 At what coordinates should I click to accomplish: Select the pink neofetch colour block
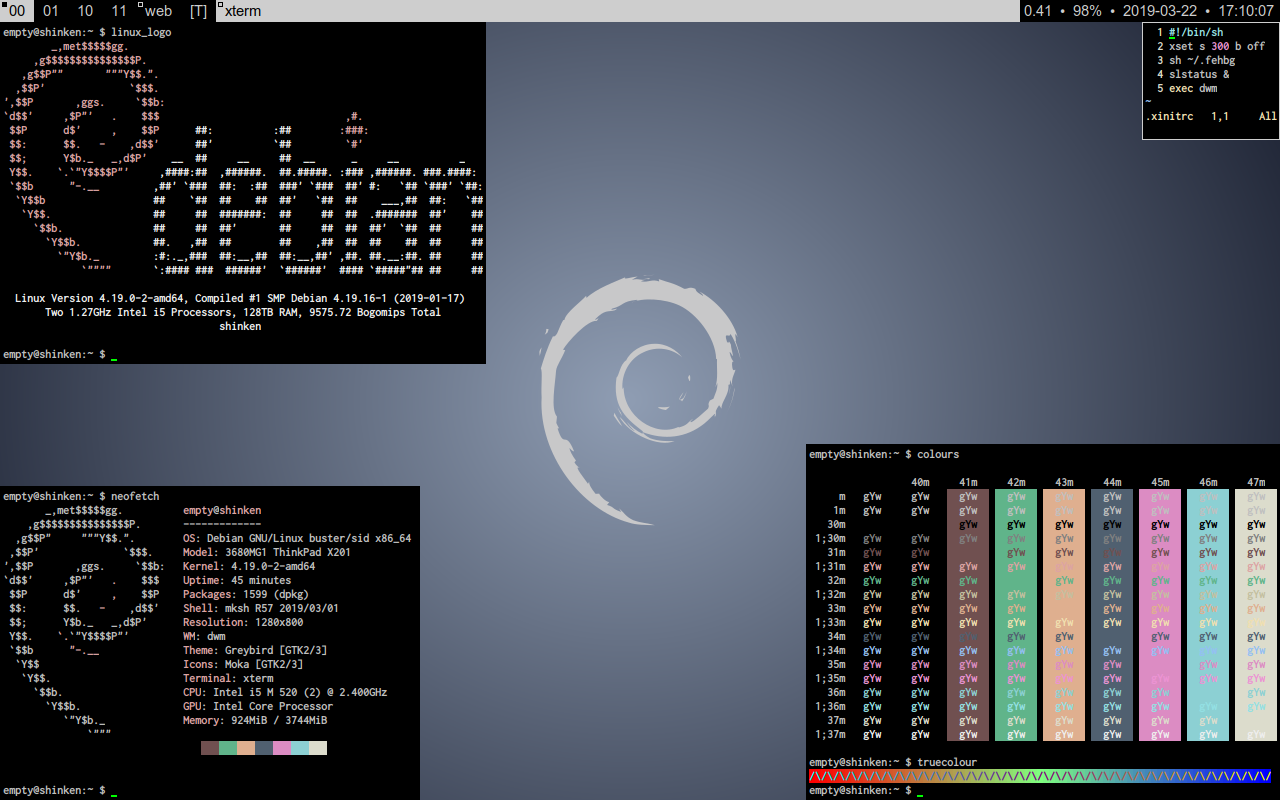click(x=282, y=748)
